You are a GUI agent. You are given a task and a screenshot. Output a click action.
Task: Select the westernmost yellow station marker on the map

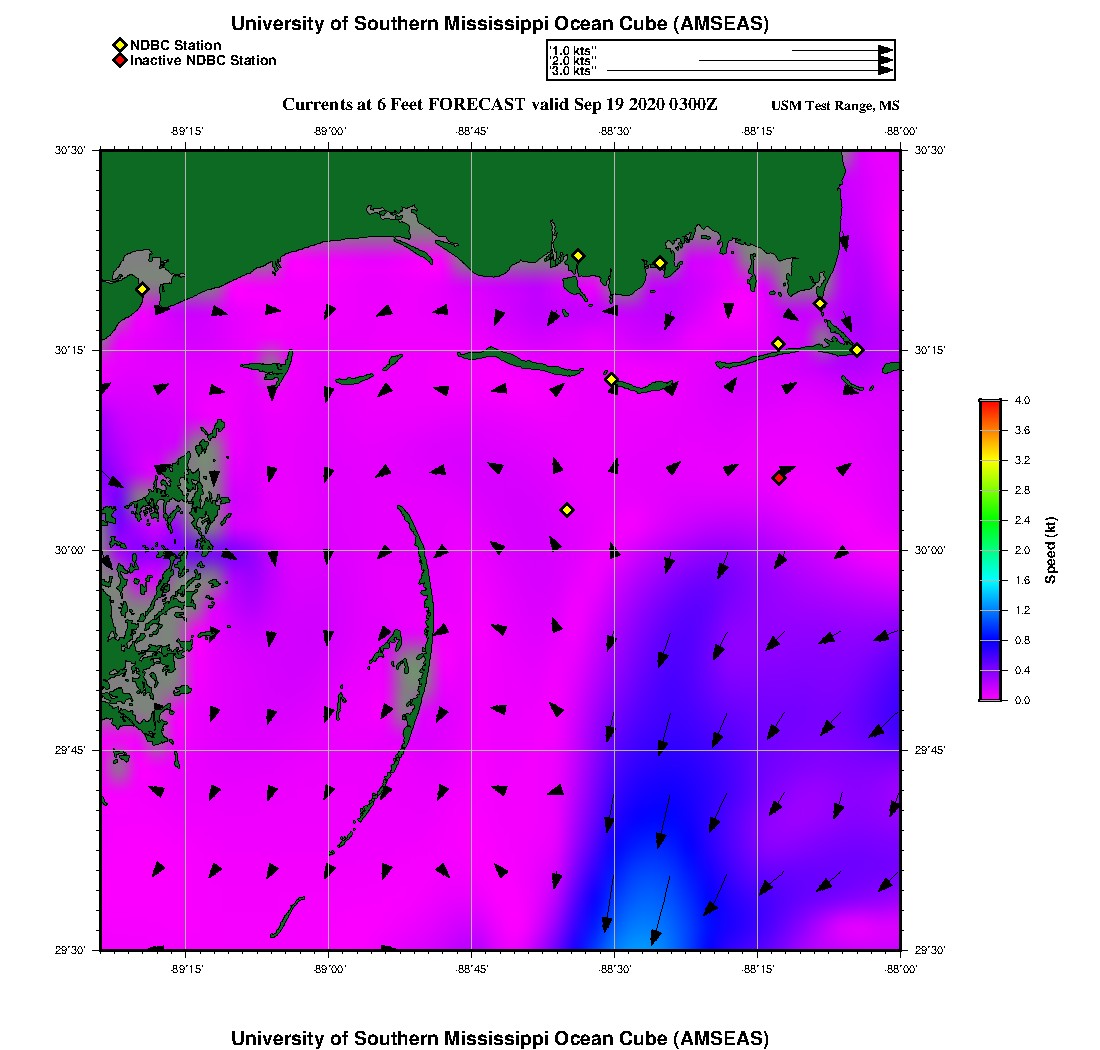point(142,289)
